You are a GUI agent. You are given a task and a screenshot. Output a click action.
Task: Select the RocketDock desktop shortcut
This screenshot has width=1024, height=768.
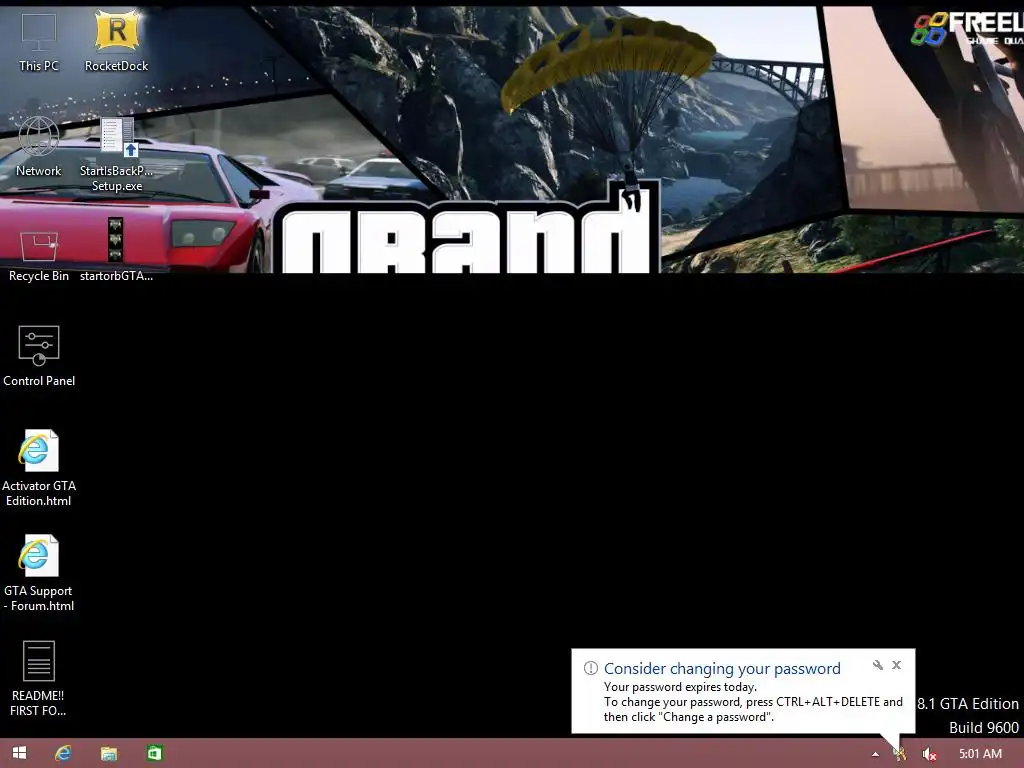(116, 42)
